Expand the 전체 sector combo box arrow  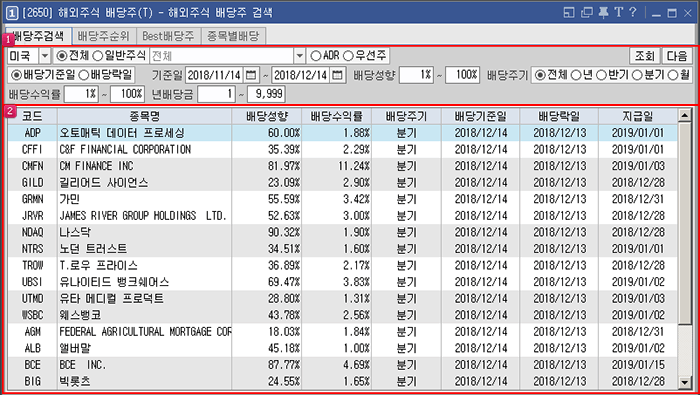pyautogui.click(x=299, y=56)
